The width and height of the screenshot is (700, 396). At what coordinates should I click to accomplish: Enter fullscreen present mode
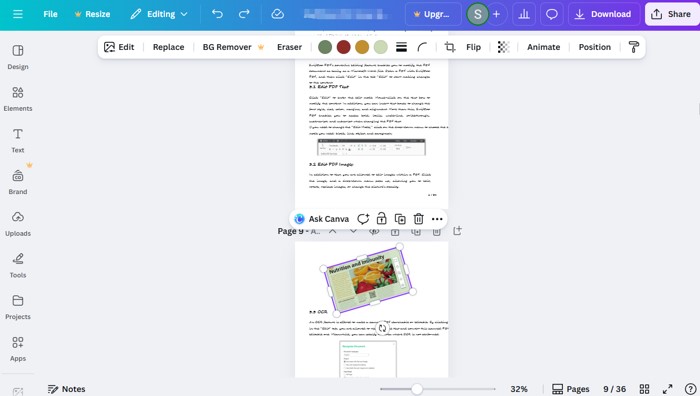coord(667,389)
